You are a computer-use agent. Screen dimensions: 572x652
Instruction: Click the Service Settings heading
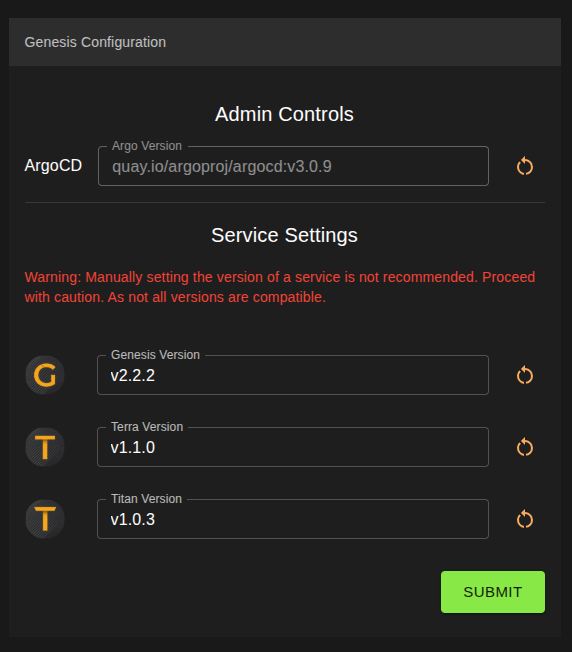pyautogui.click(x=284, y=235)
